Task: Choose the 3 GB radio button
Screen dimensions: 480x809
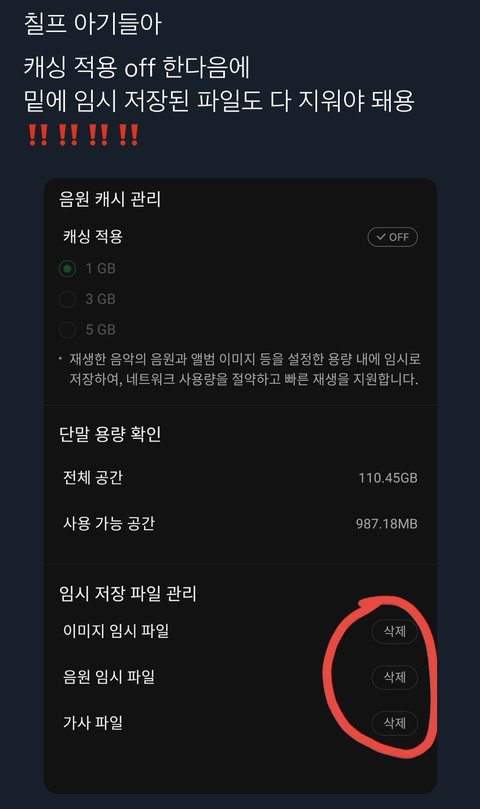Action: 67,299
